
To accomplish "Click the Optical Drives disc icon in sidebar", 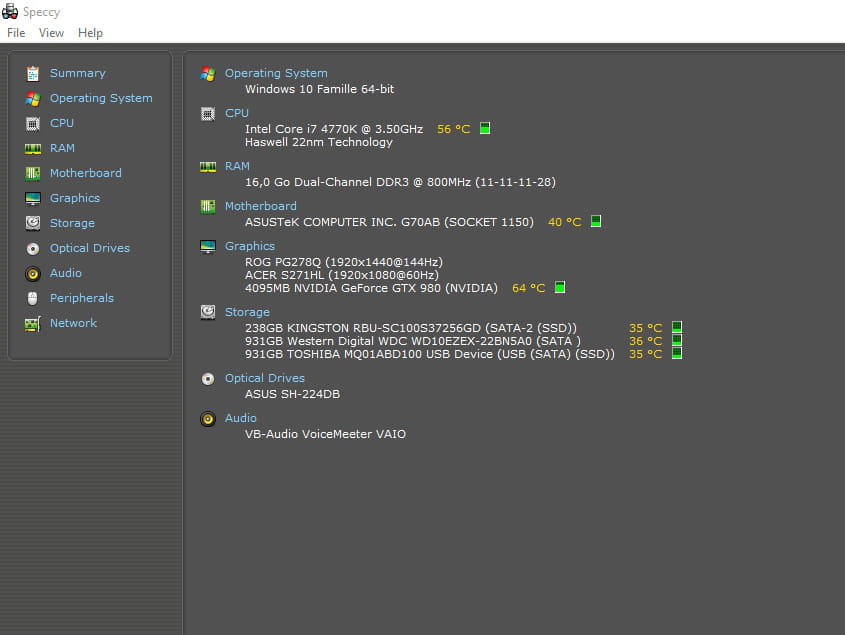I will coord(33,249).
